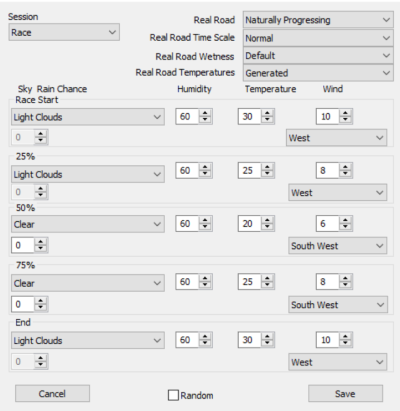Expand Real Road dropdown Naturally Progressing
Viewport: 400px width, 411px height.
click(x=318, y=20)
